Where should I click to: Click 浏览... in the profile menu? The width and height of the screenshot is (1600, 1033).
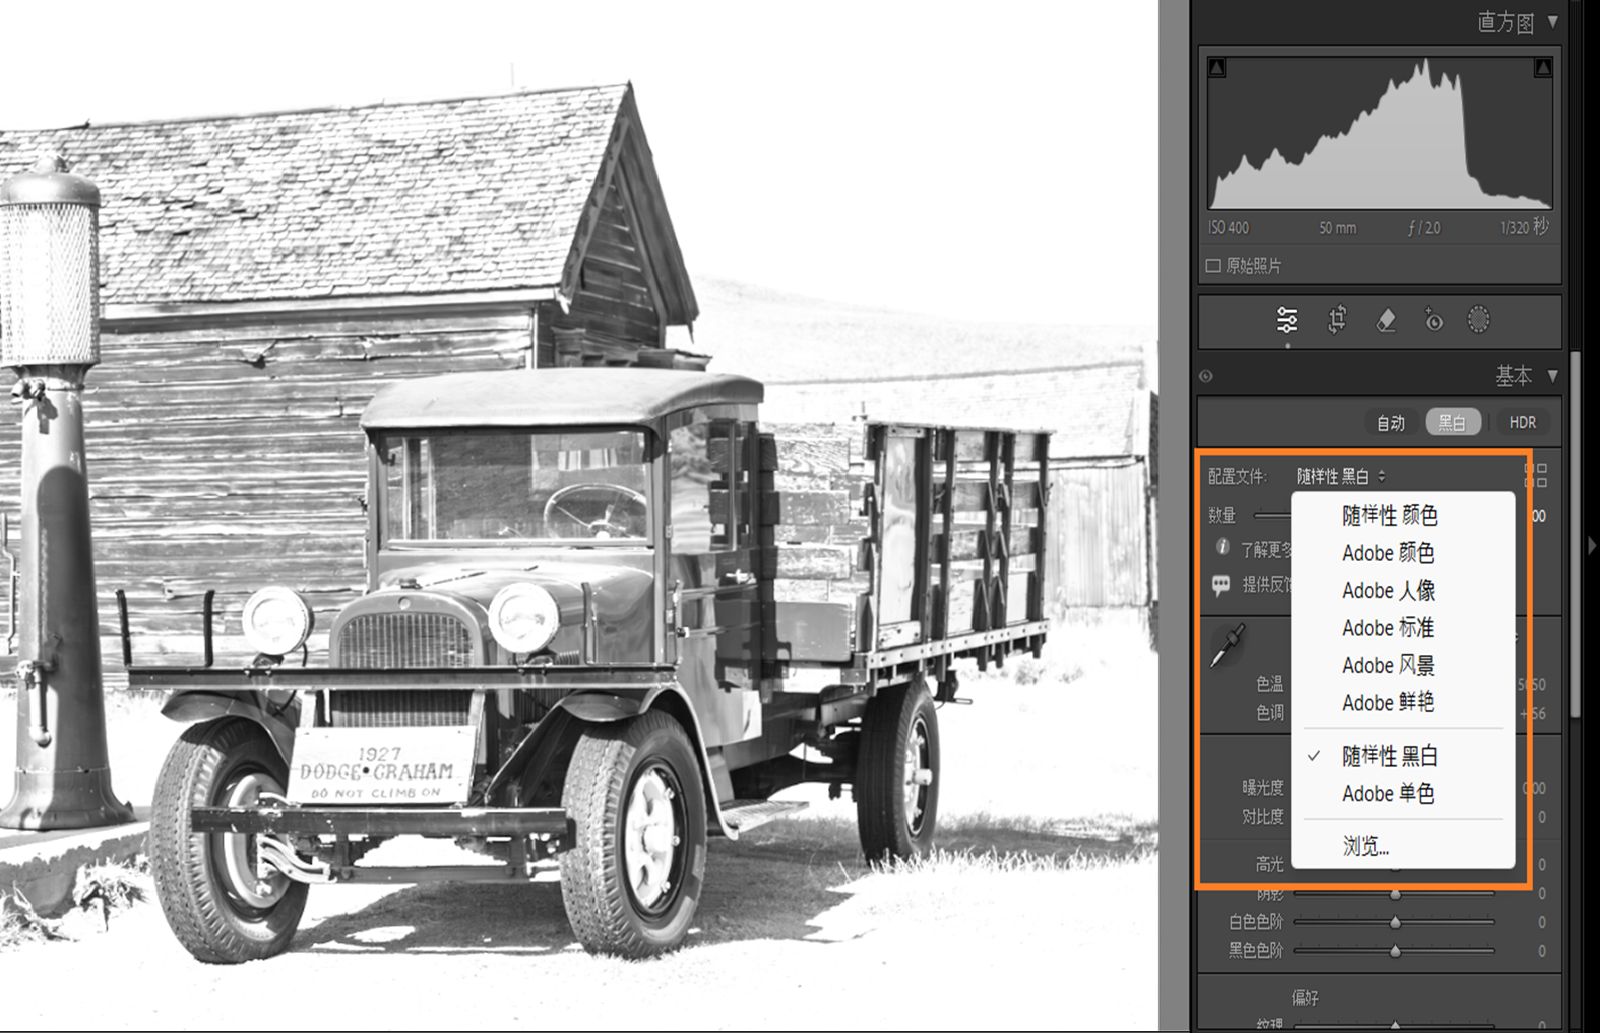point(1403,846)
